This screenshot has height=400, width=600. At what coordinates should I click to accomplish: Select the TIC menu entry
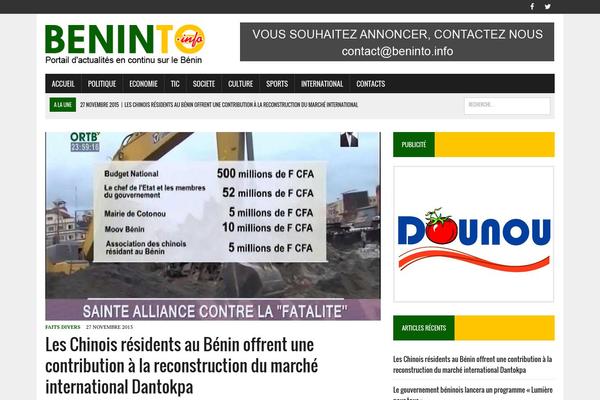175,84
